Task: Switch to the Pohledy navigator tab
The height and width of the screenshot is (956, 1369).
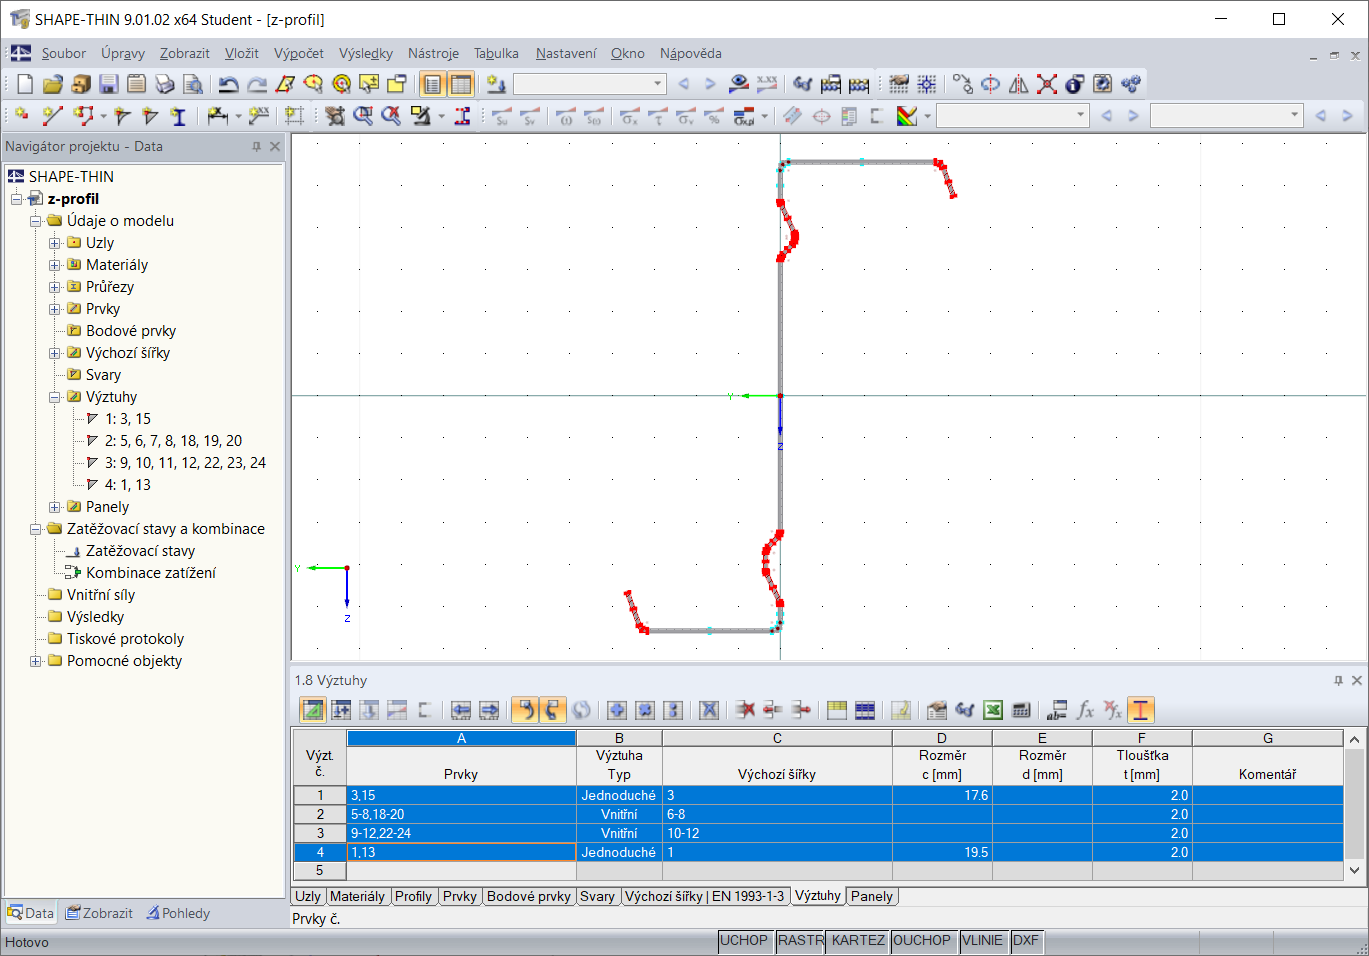Action: point(178,913)
